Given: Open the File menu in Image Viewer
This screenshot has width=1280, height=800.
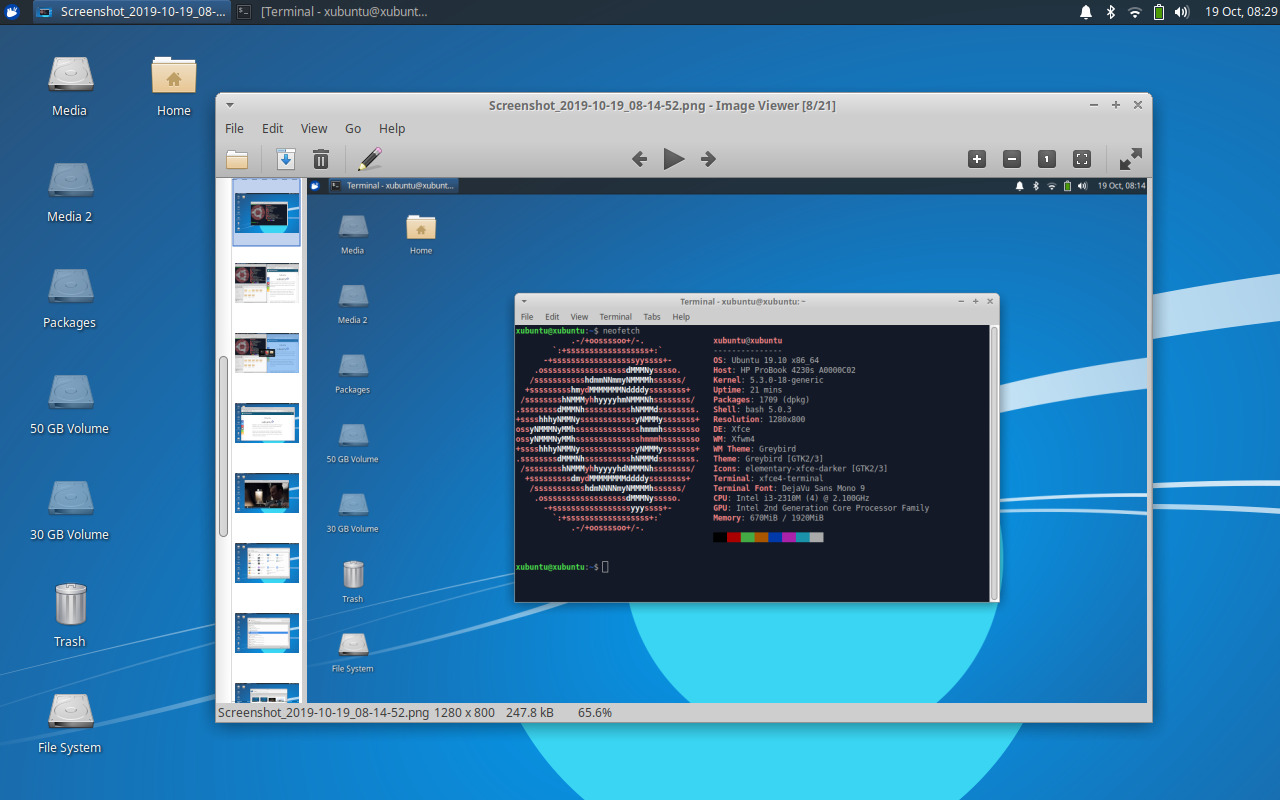Looking at the screenshot, I should click(x=233, y=128).
